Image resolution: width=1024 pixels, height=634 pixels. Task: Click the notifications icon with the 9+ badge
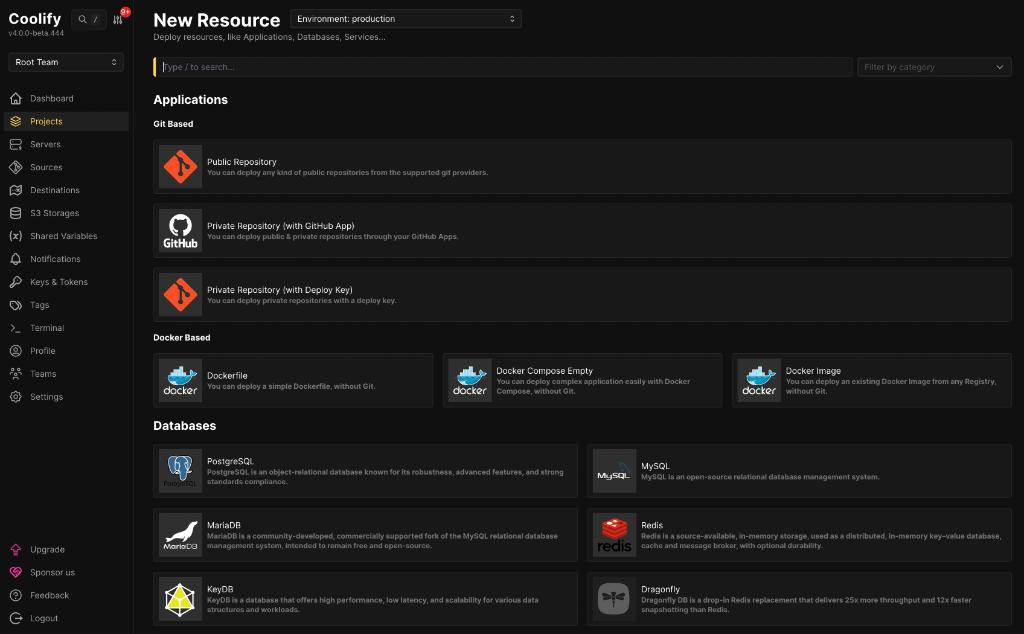click(x=119, y=18)
